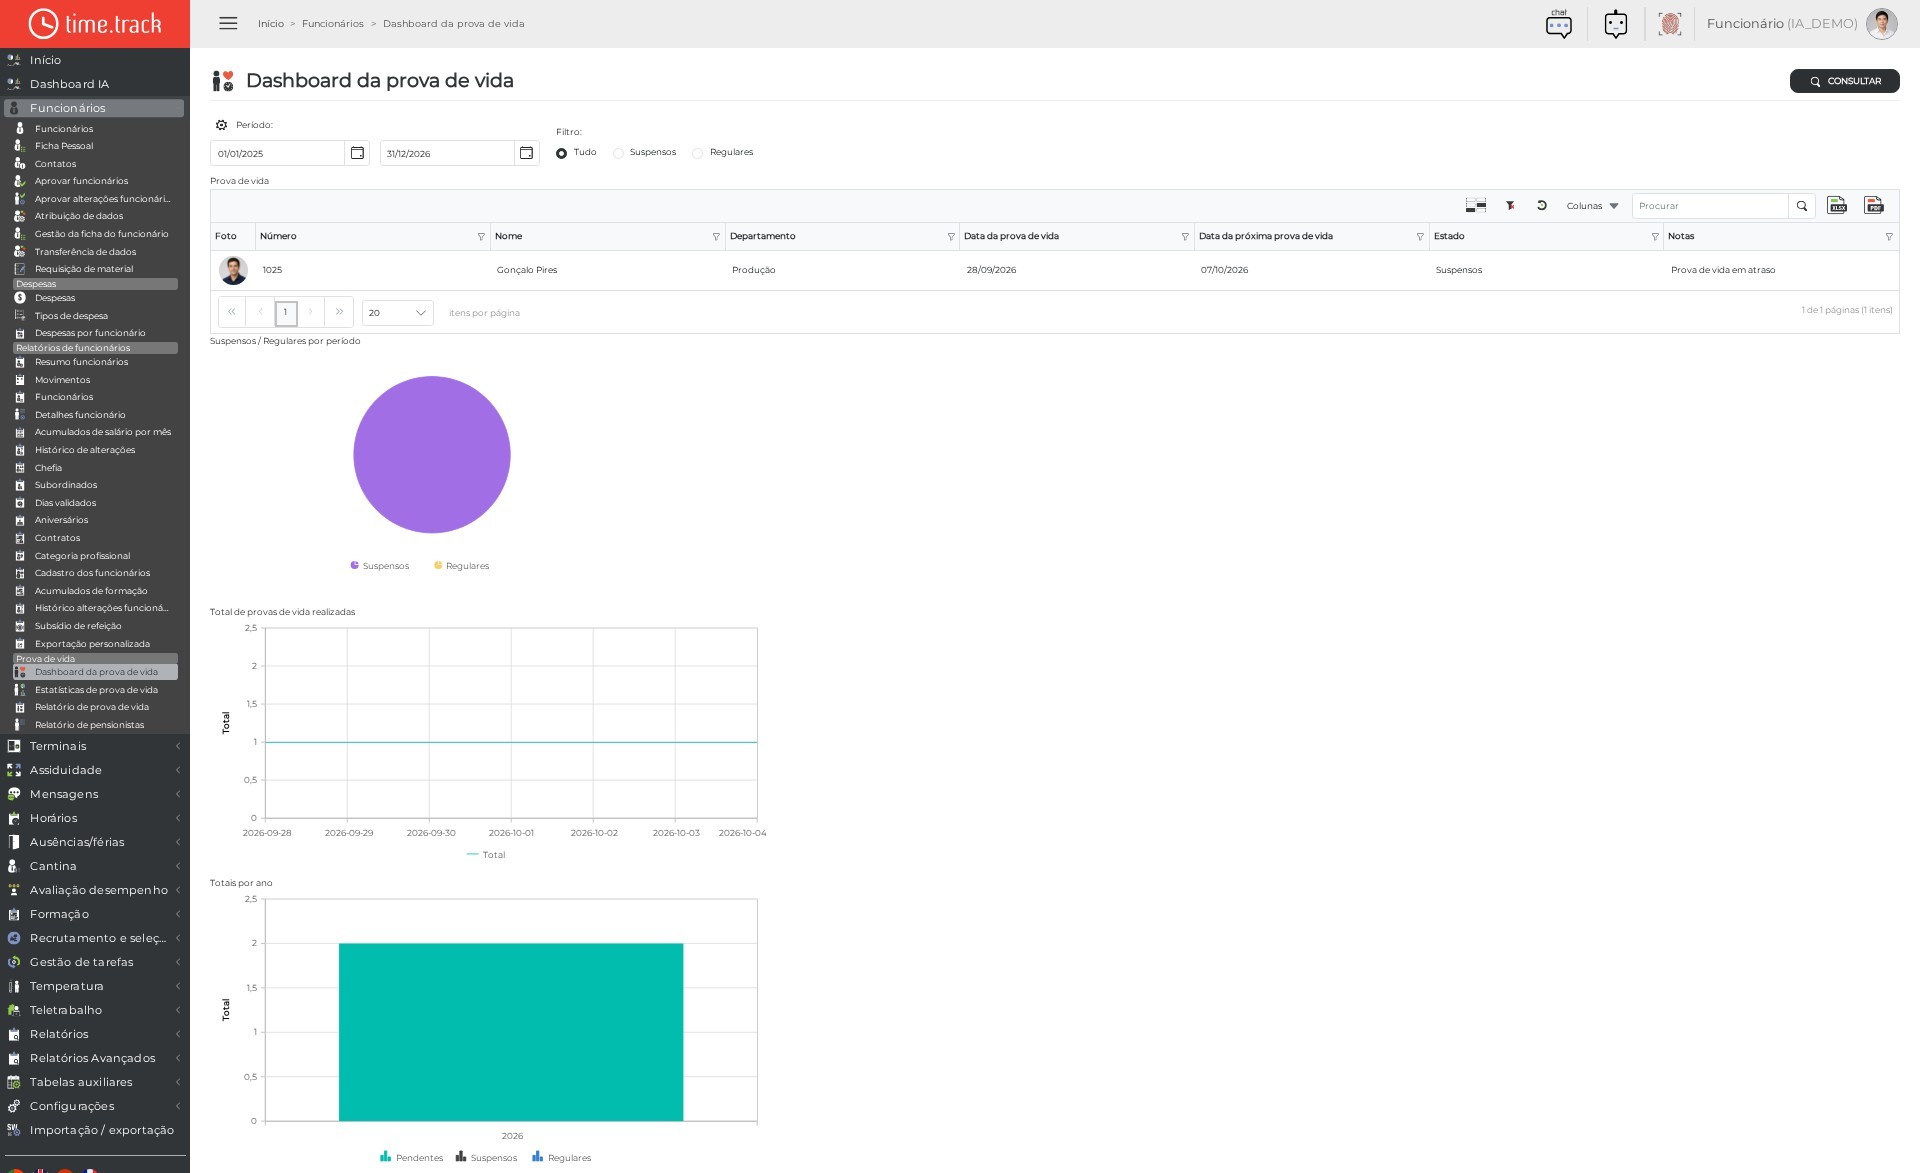Open the user profile avatar
The width and height of the screenshot is (1920, 1173).
click(x=1881, y=24)
